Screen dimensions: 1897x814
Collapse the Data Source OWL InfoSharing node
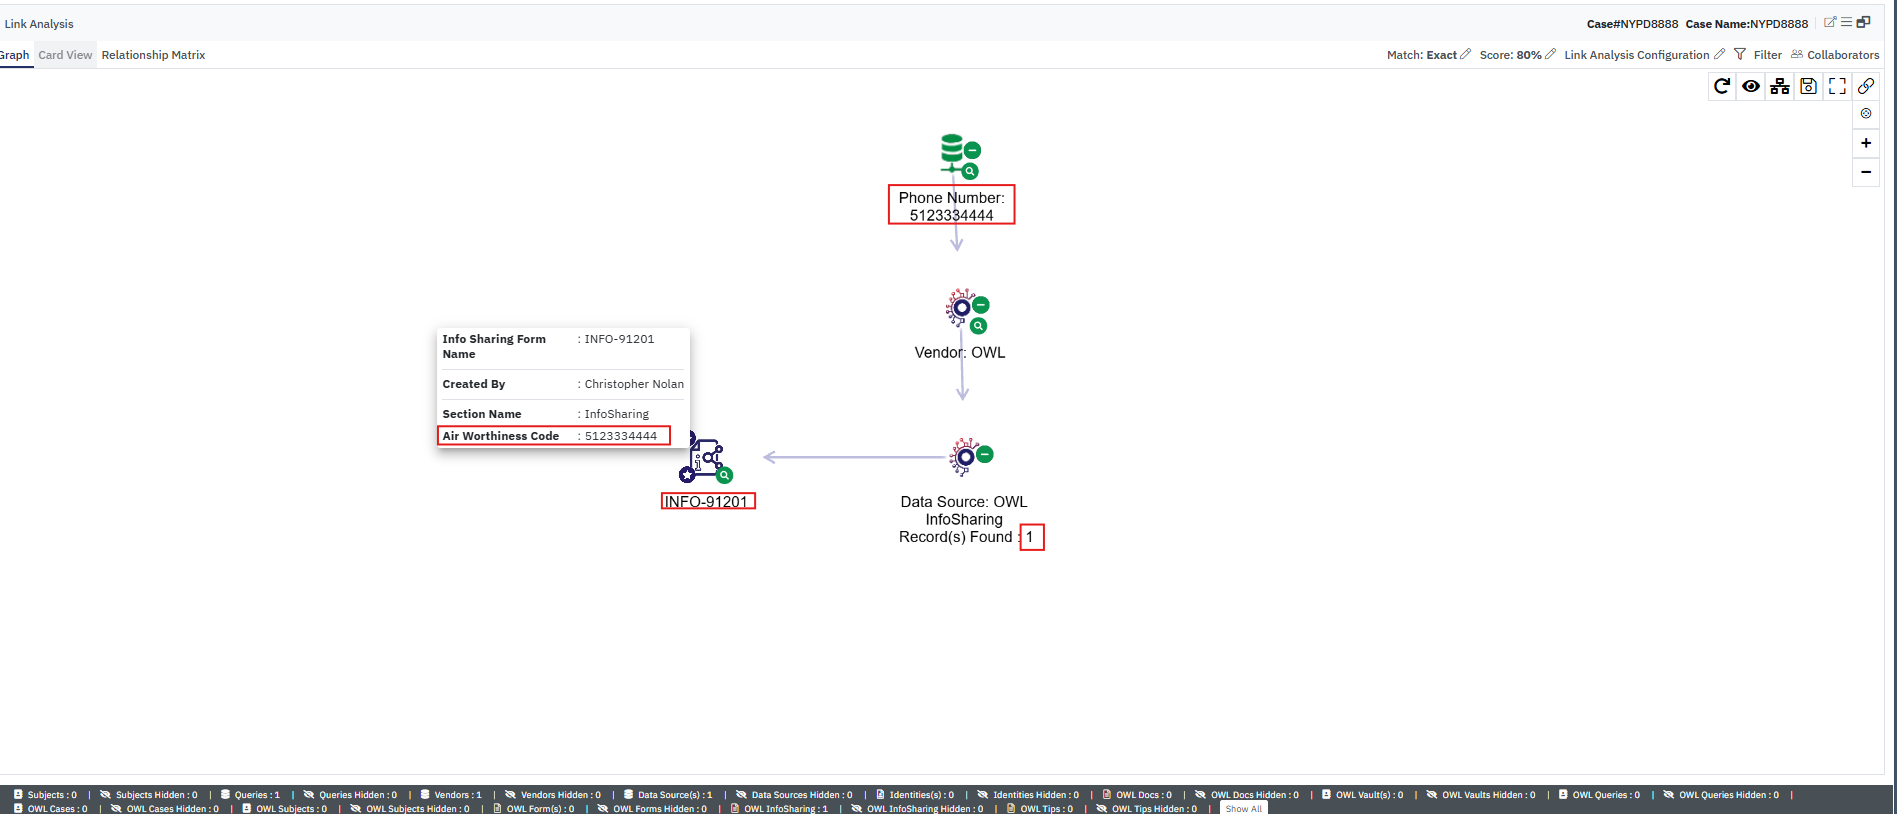coord(985,455)
